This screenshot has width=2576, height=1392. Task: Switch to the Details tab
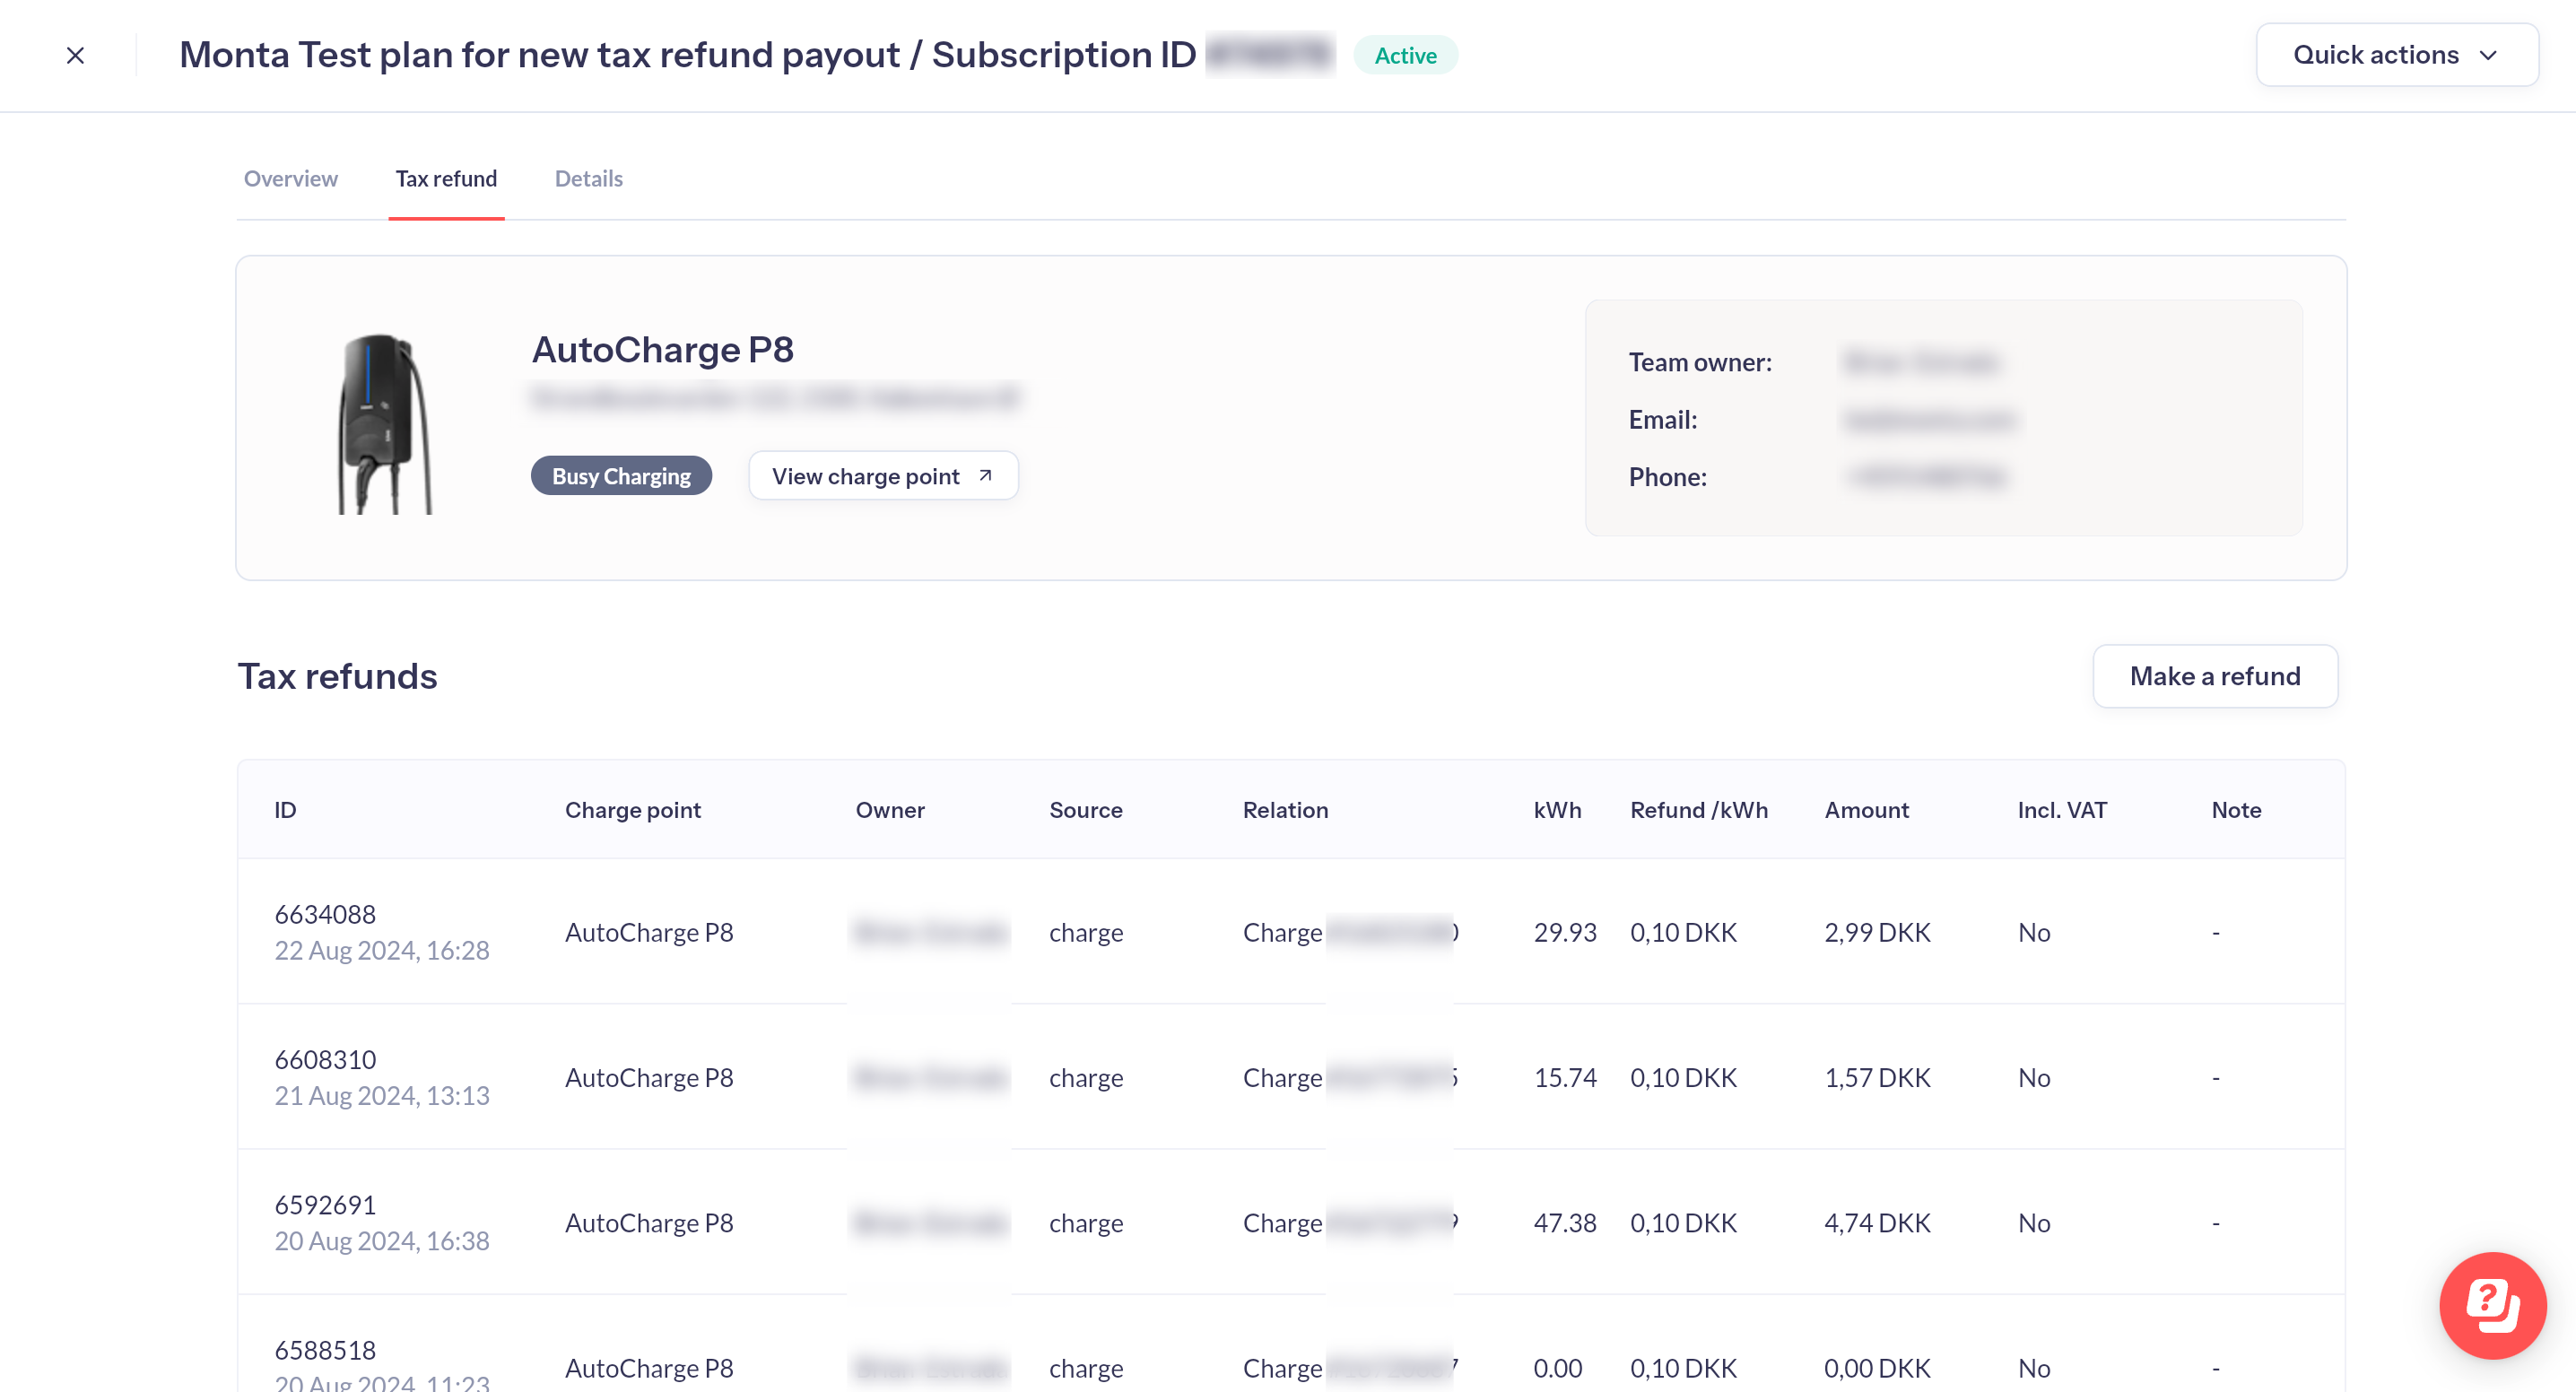tap(588, 179)
